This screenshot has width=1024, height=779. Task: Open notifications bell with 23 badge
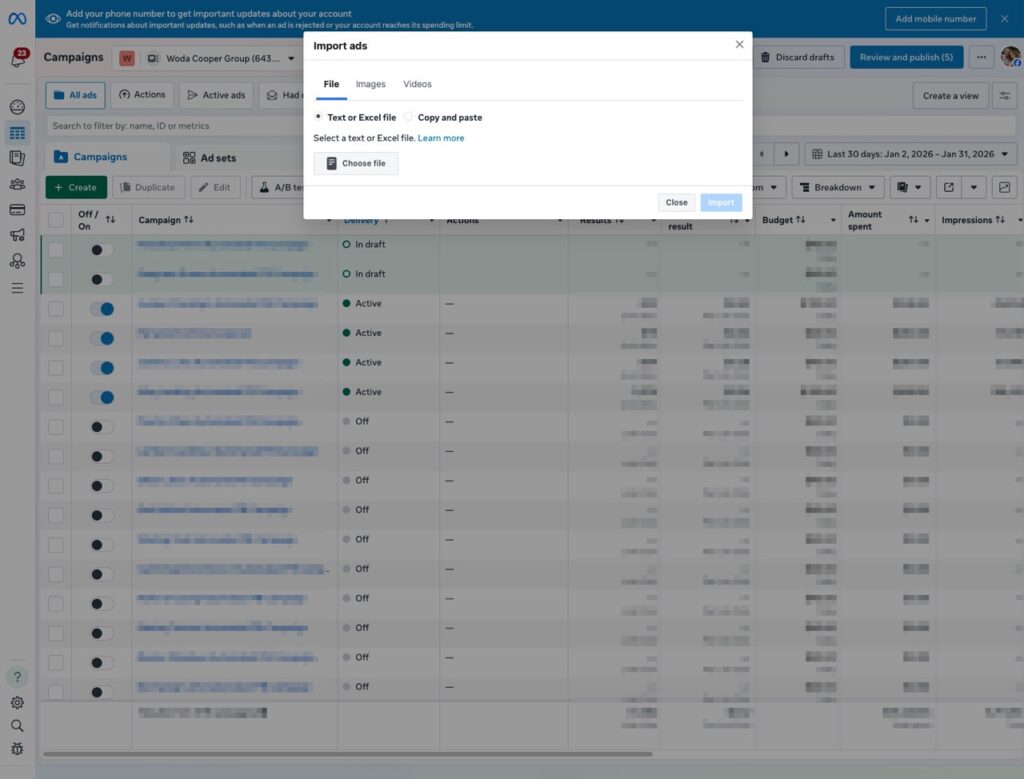tap(18, 59)
